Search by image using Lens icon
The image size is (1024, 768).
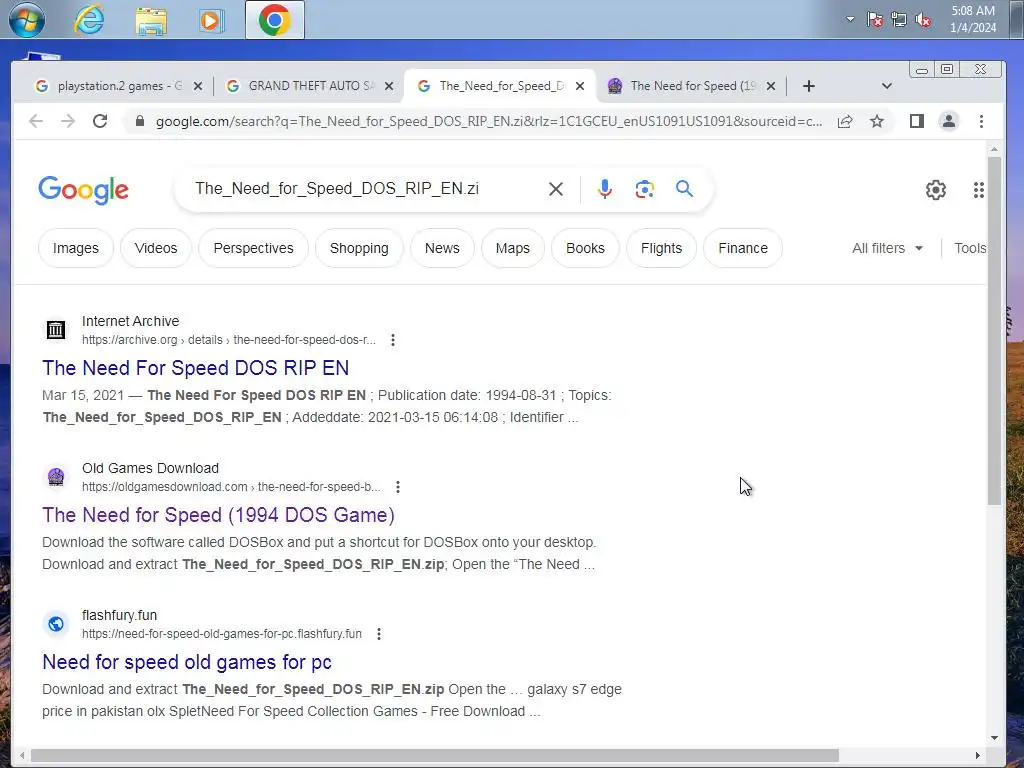[645, 189]
